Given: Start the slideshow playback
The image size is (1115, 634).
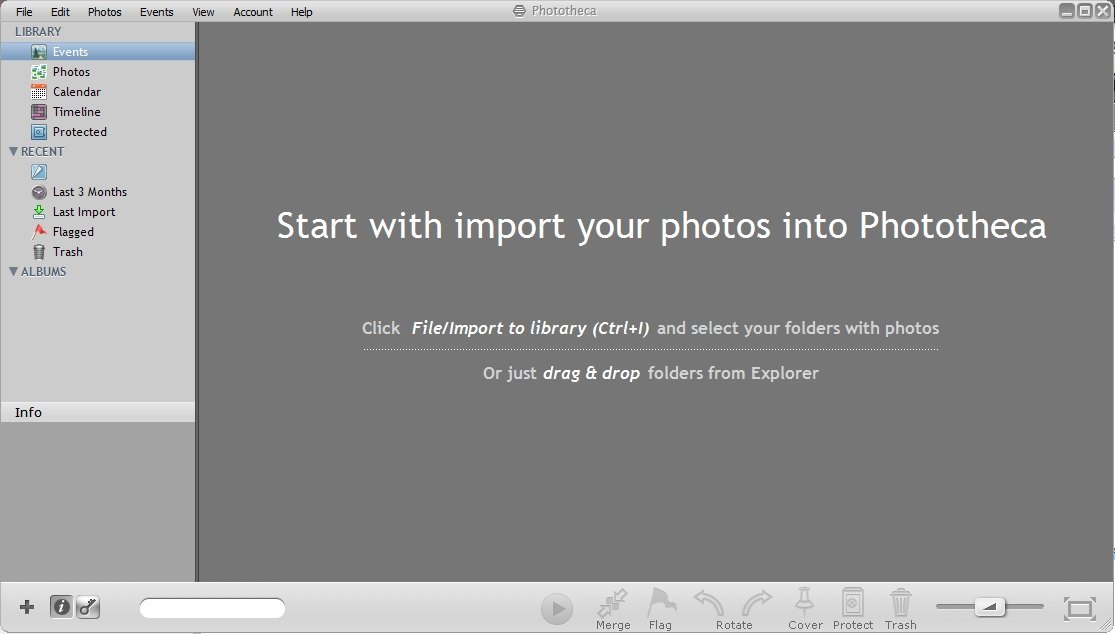Looking at the screenshot, I should click(x=557, y=607).
